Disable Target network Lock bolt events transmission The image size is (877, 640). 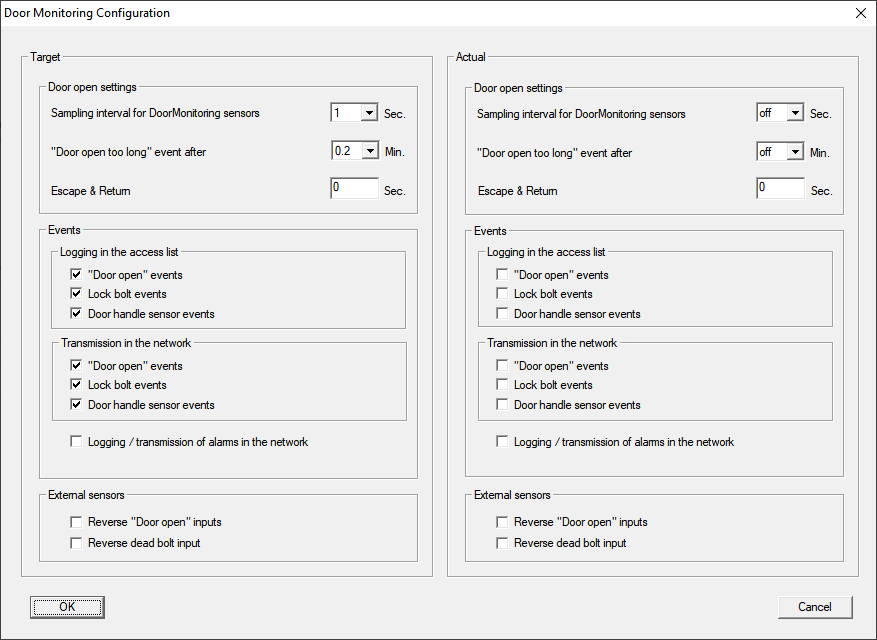(77, 385)
